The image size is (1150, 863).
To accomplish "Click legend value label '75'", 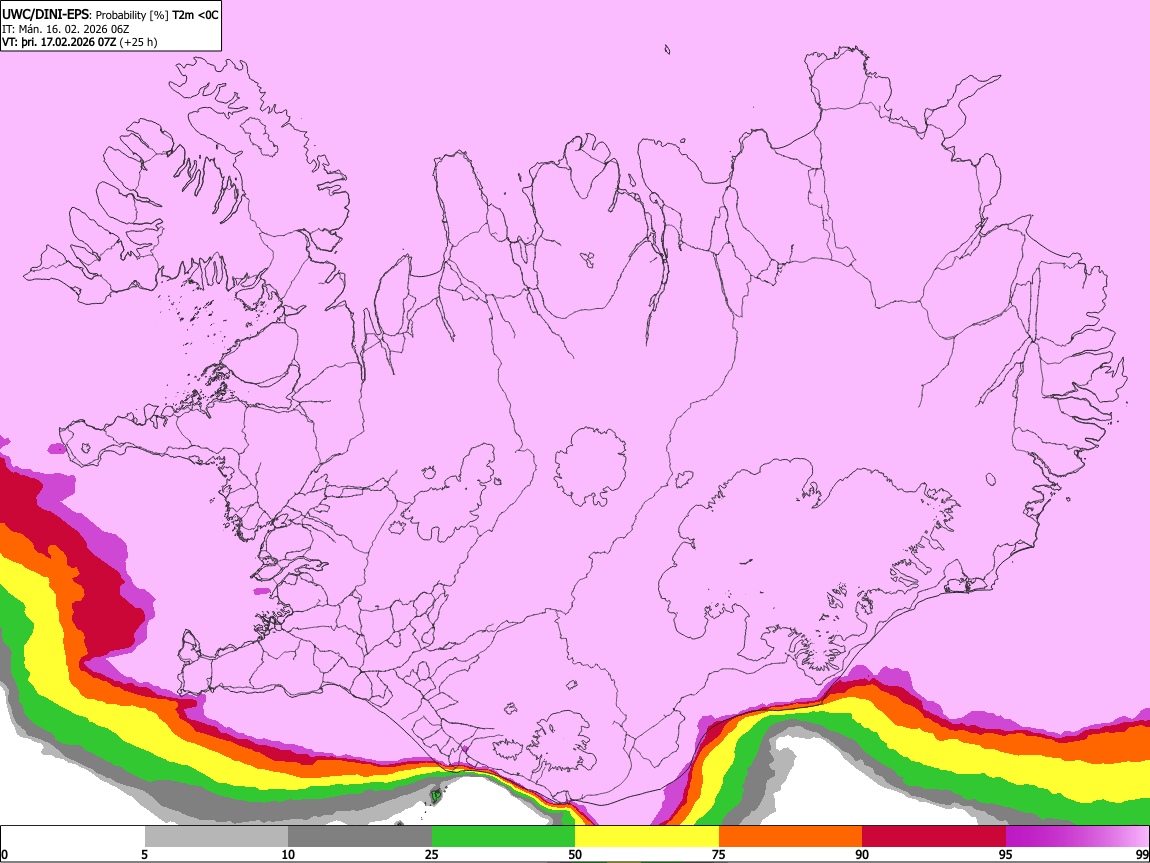I will click(719, 854).
